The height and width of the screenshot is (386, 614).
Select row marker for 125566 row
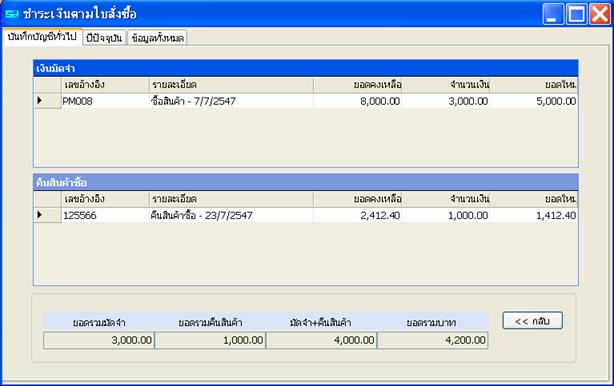[47, 215]
